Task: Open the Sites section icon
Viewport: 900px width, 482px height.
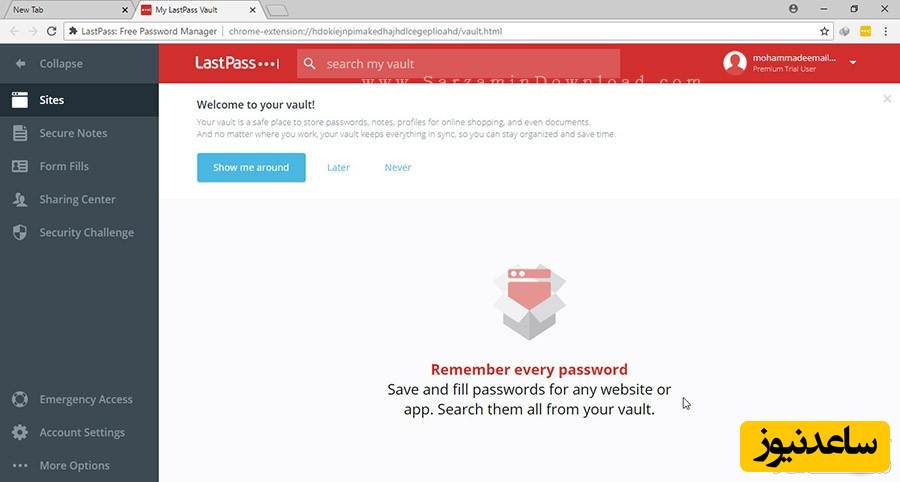Action: [x=20, y=100]
